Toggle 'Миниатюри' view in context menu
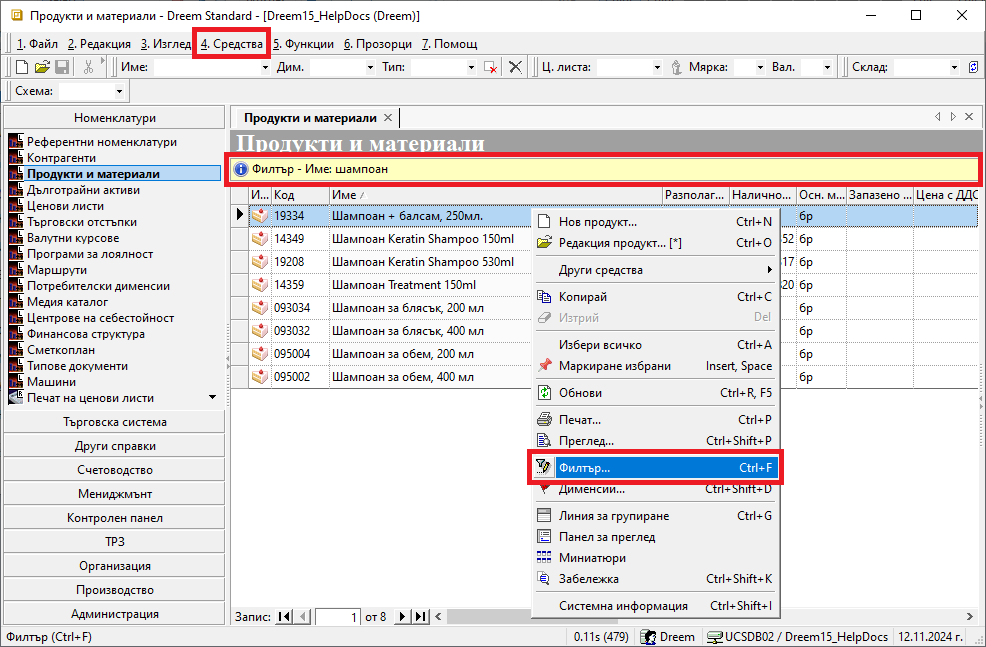Screen dimensions: 986x647 tap(592, 558)
